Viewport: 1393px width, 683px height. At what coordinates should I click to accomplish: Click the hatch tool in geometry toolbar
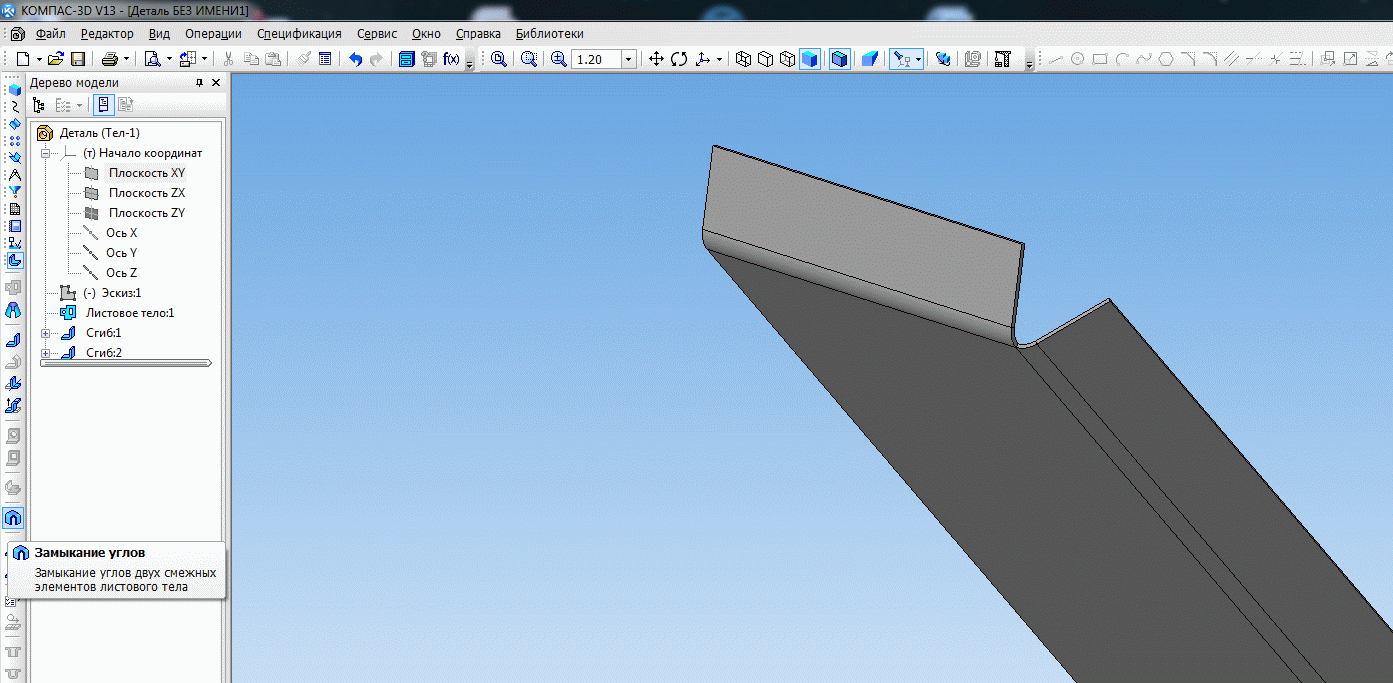[1231, 59]
